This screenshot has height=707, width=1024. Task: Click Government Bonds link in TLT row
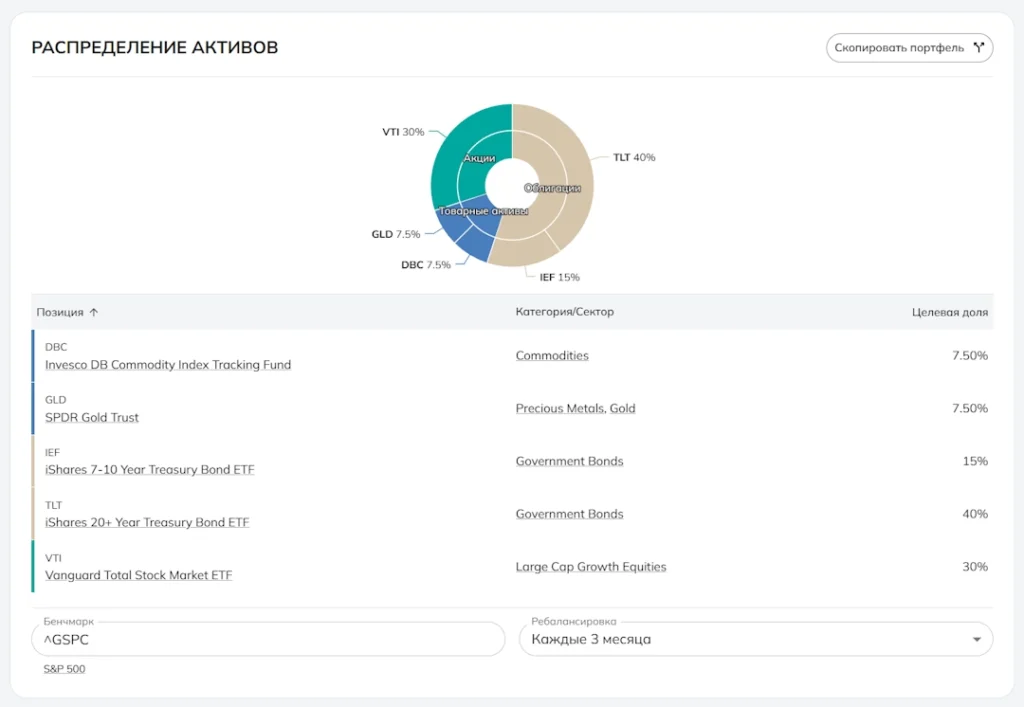click(569, 514)
